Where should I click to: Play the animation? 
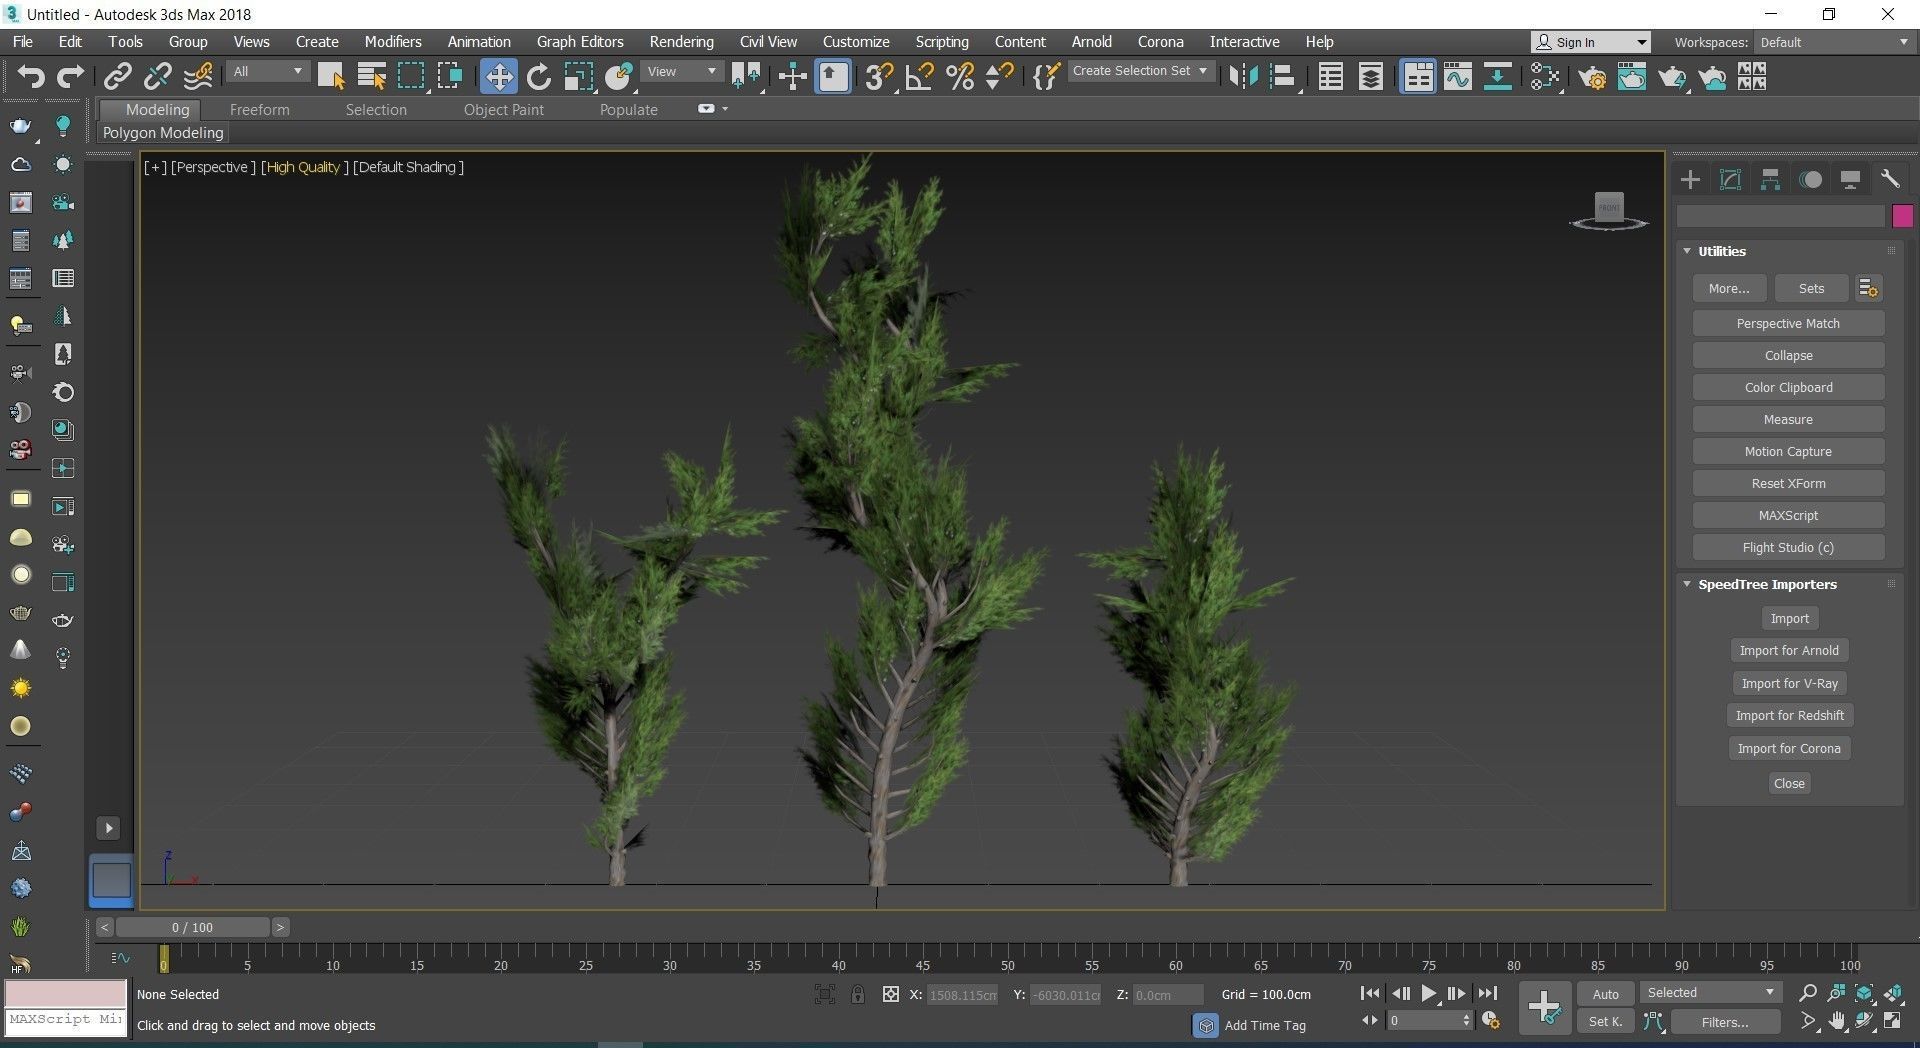click(1428, 994)
